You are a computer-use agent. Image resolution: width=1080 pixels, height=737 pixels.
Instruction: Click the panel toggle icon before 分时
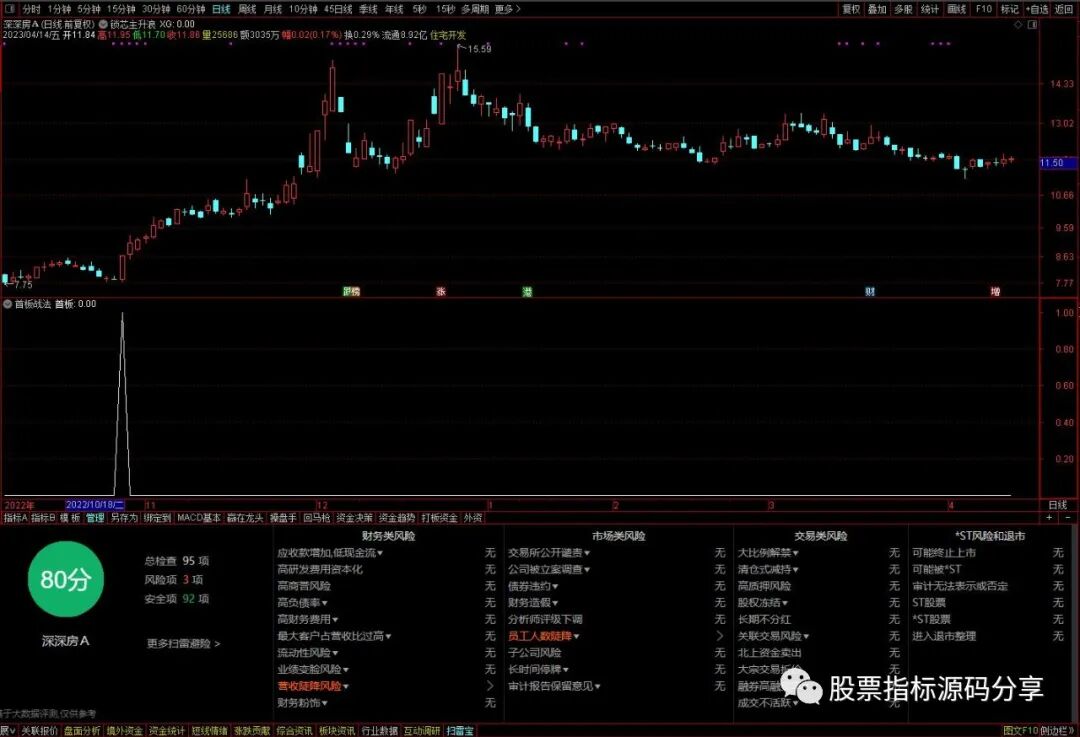click(x=11, y=9)
